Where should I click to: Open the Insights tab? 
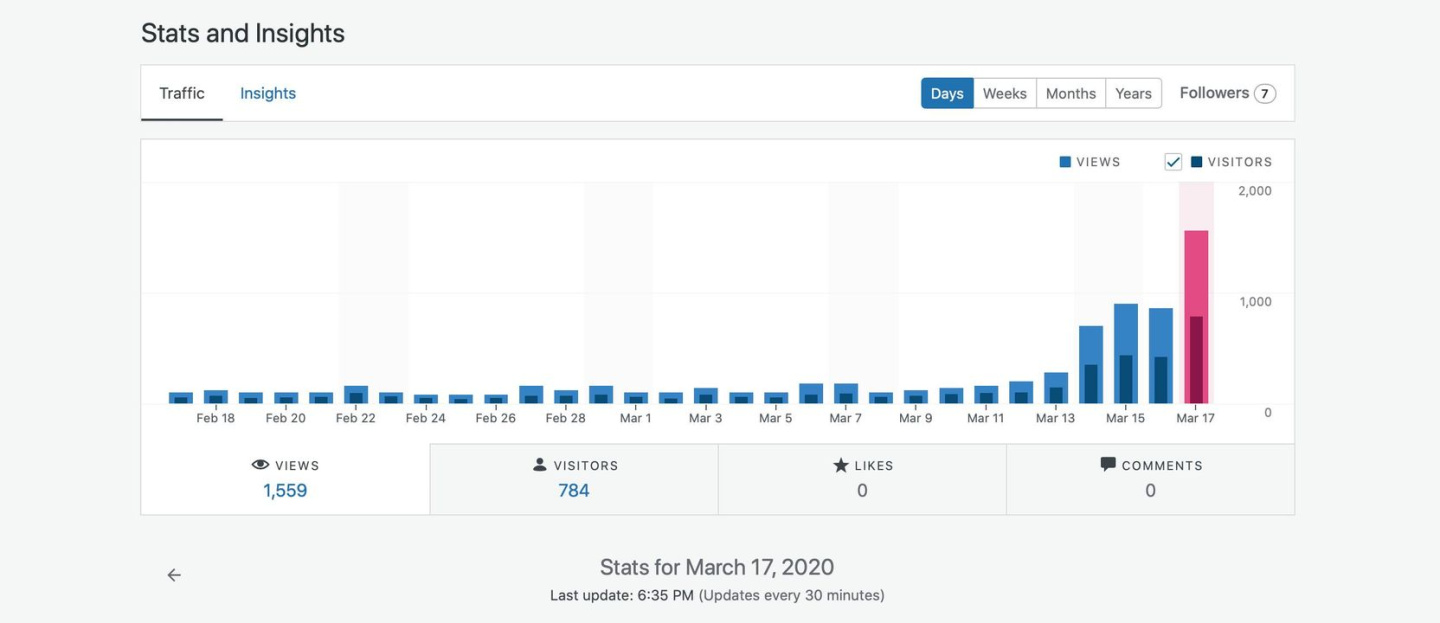pyautogui.click(x=268, y=93)
